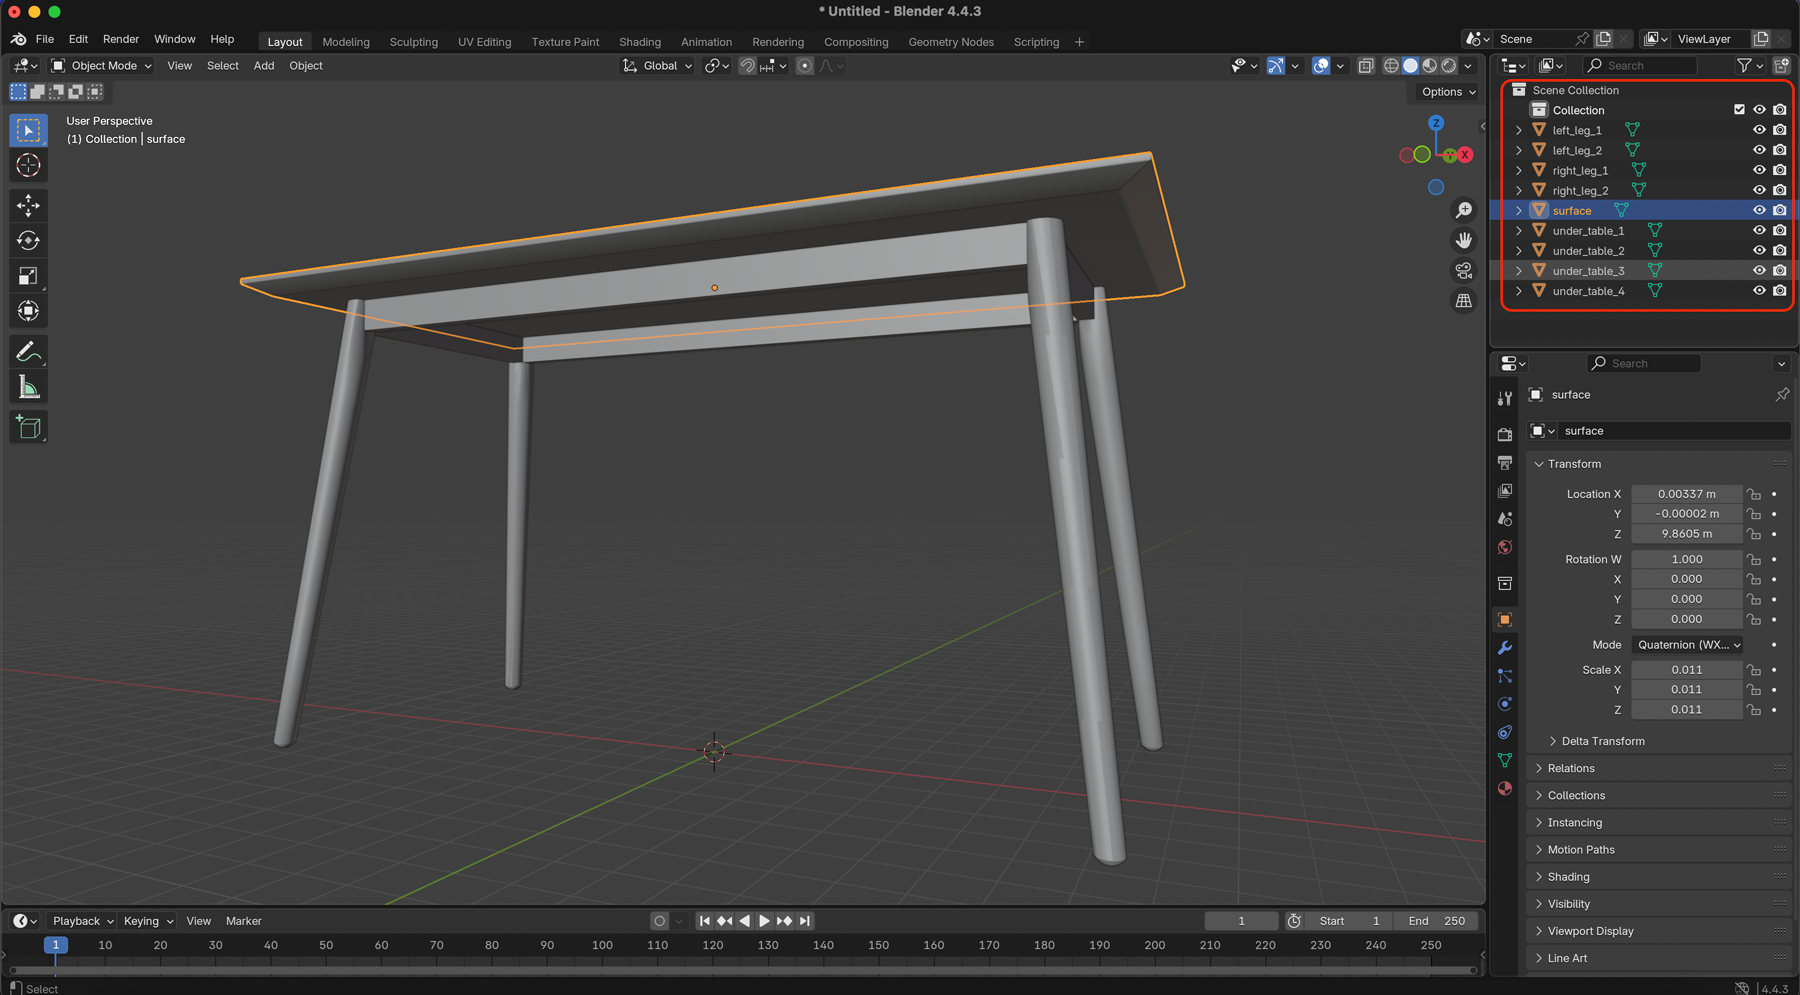Switch to the Shading workspace tab
The image size is (1800, 995).
click(639, 42)
